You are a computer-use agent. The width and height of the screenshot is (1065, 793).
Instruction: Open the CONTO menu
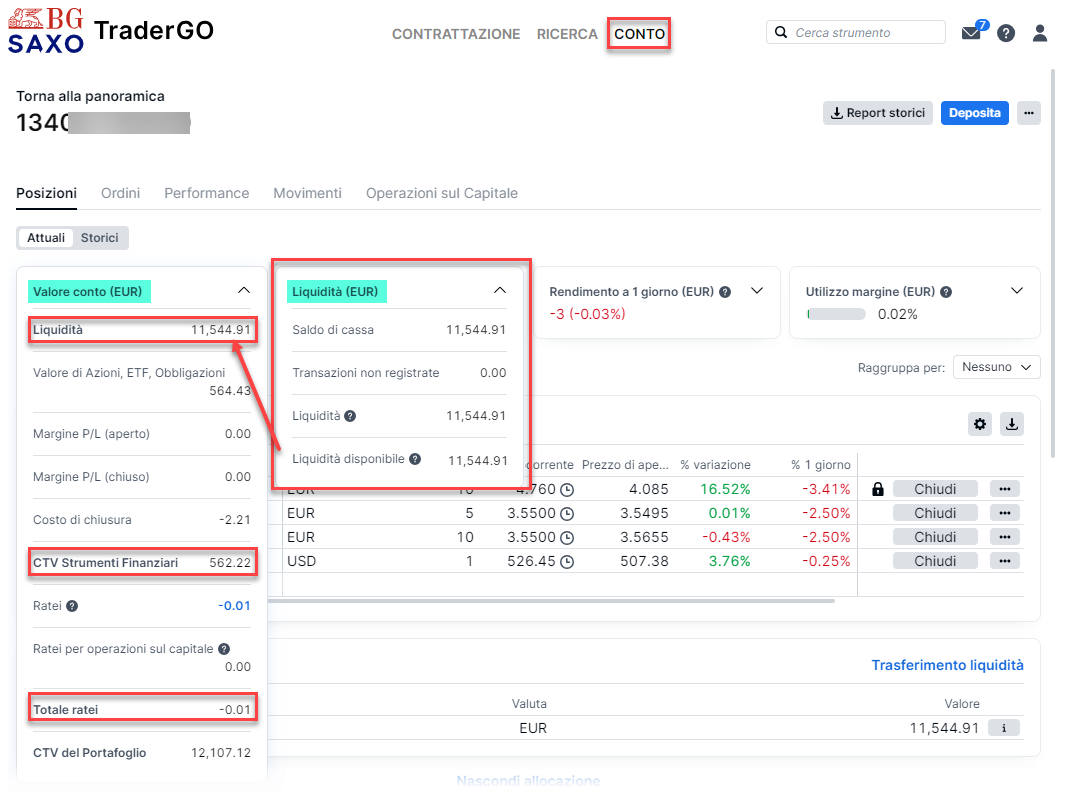[x=639, y=34]
